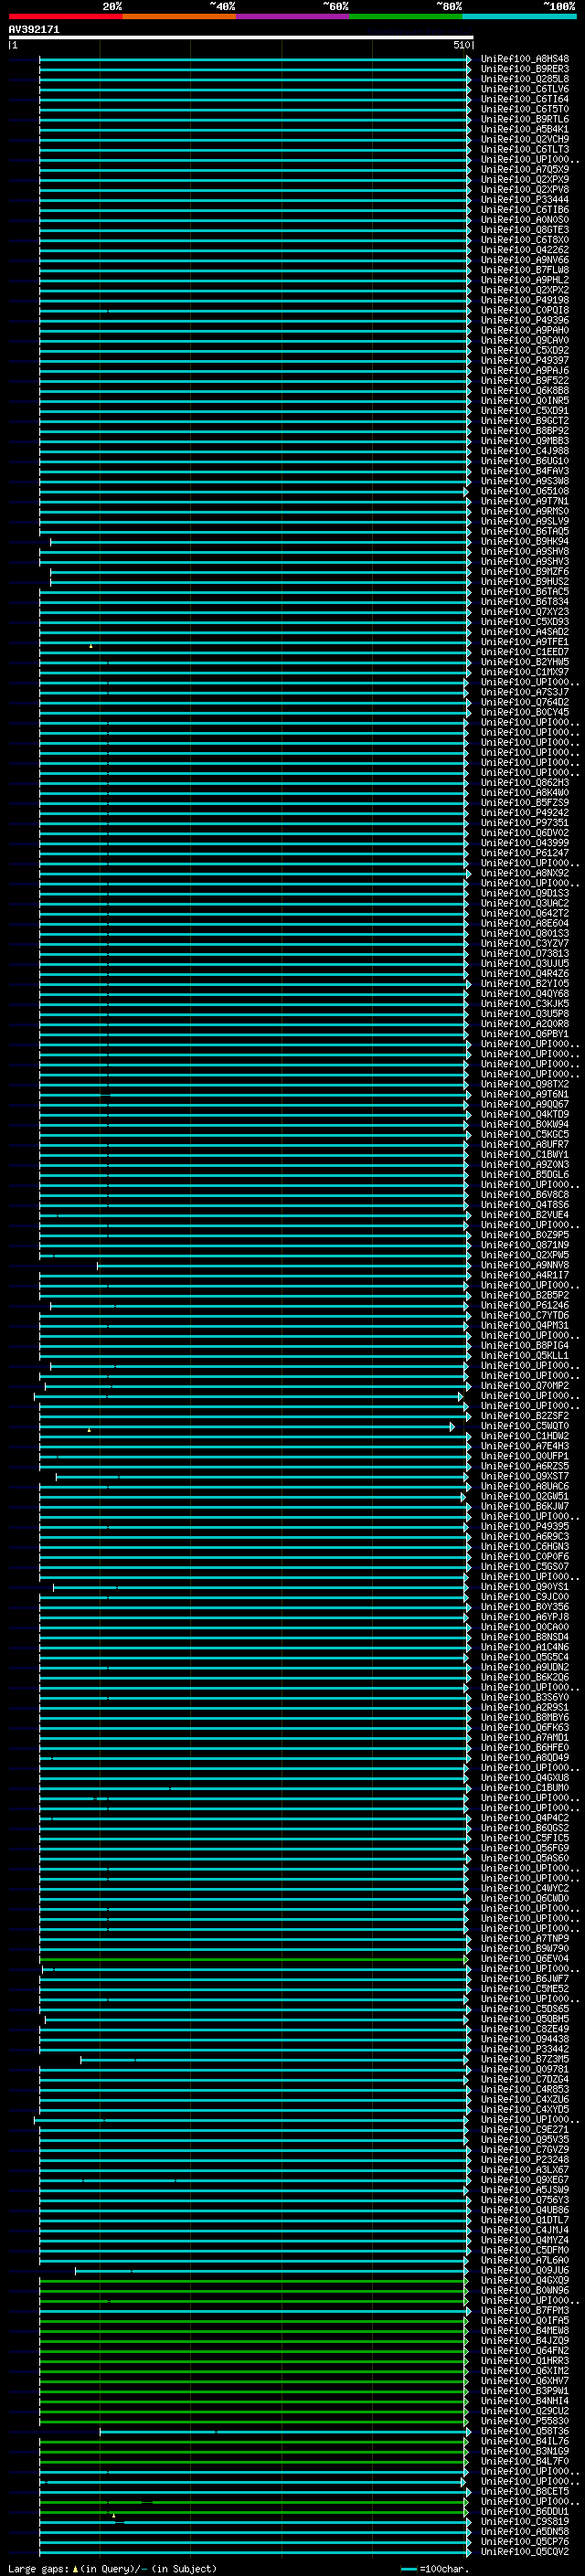Open hit UniRef100_B9RTL6

(524, 119)
